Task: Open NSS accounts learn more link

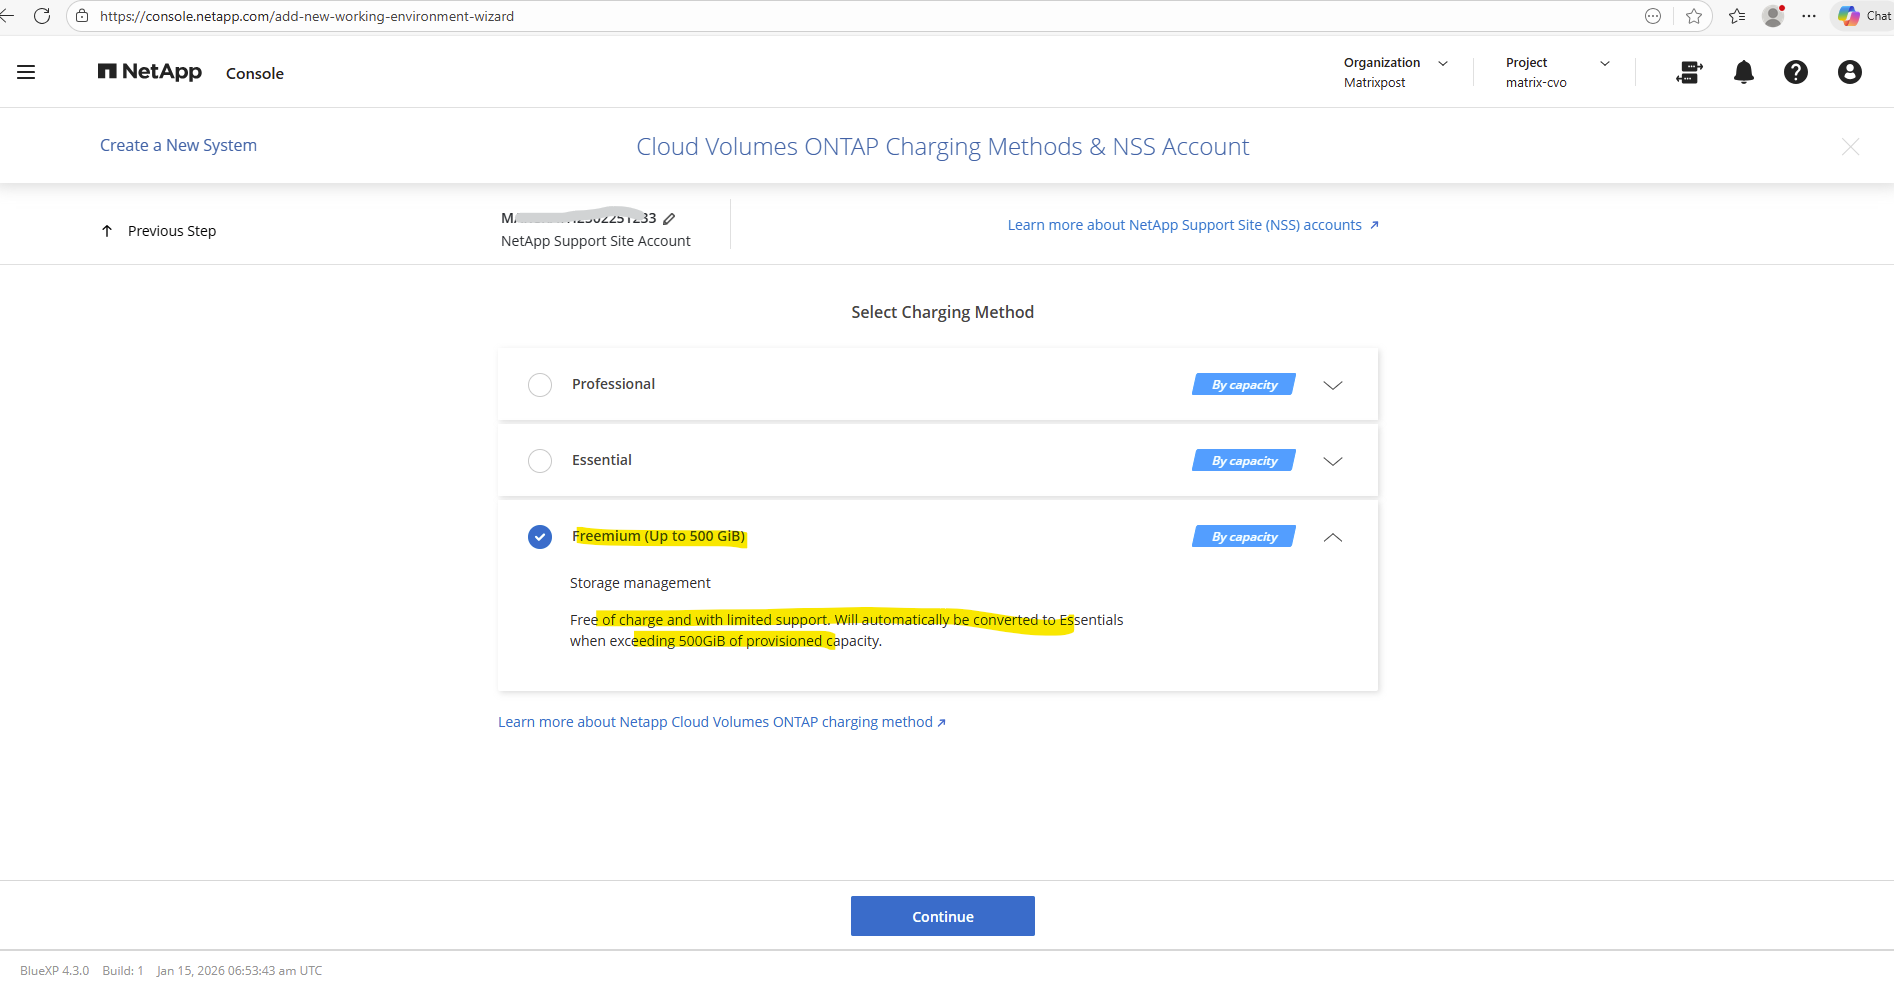Action: pyautogui.click(x=1193, y=225)
